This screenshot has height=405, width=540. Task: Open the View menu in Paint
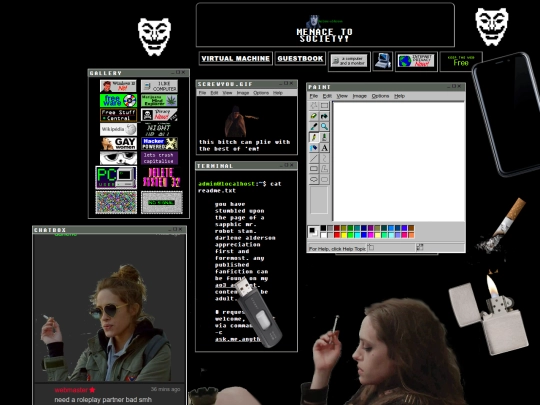342,96
